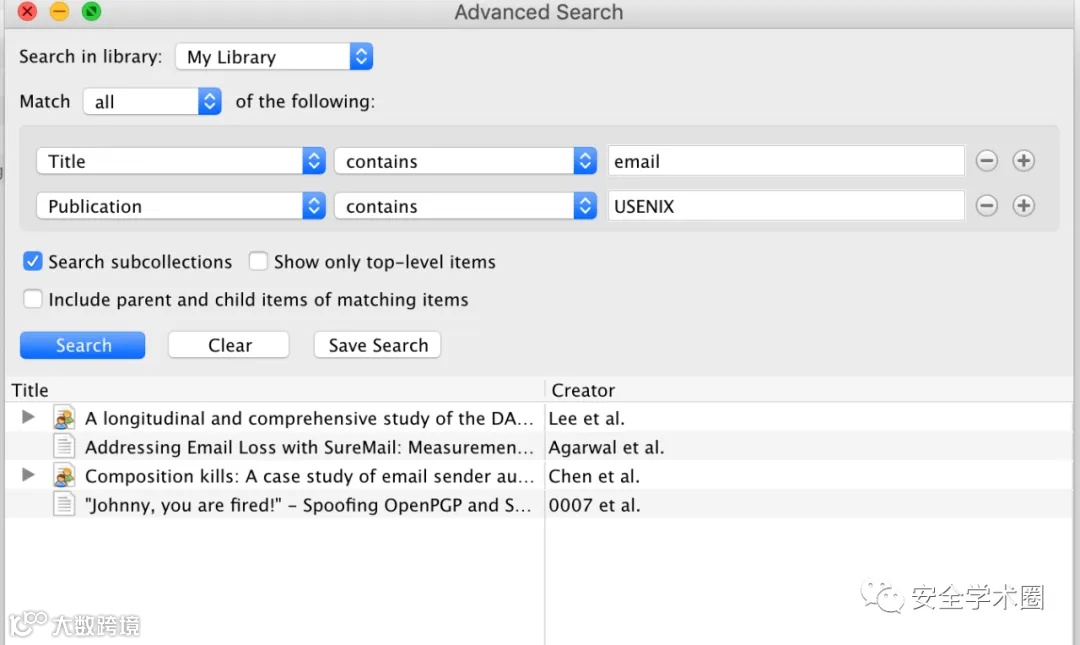Open the My Library dropdown

[x=273, y=57]
